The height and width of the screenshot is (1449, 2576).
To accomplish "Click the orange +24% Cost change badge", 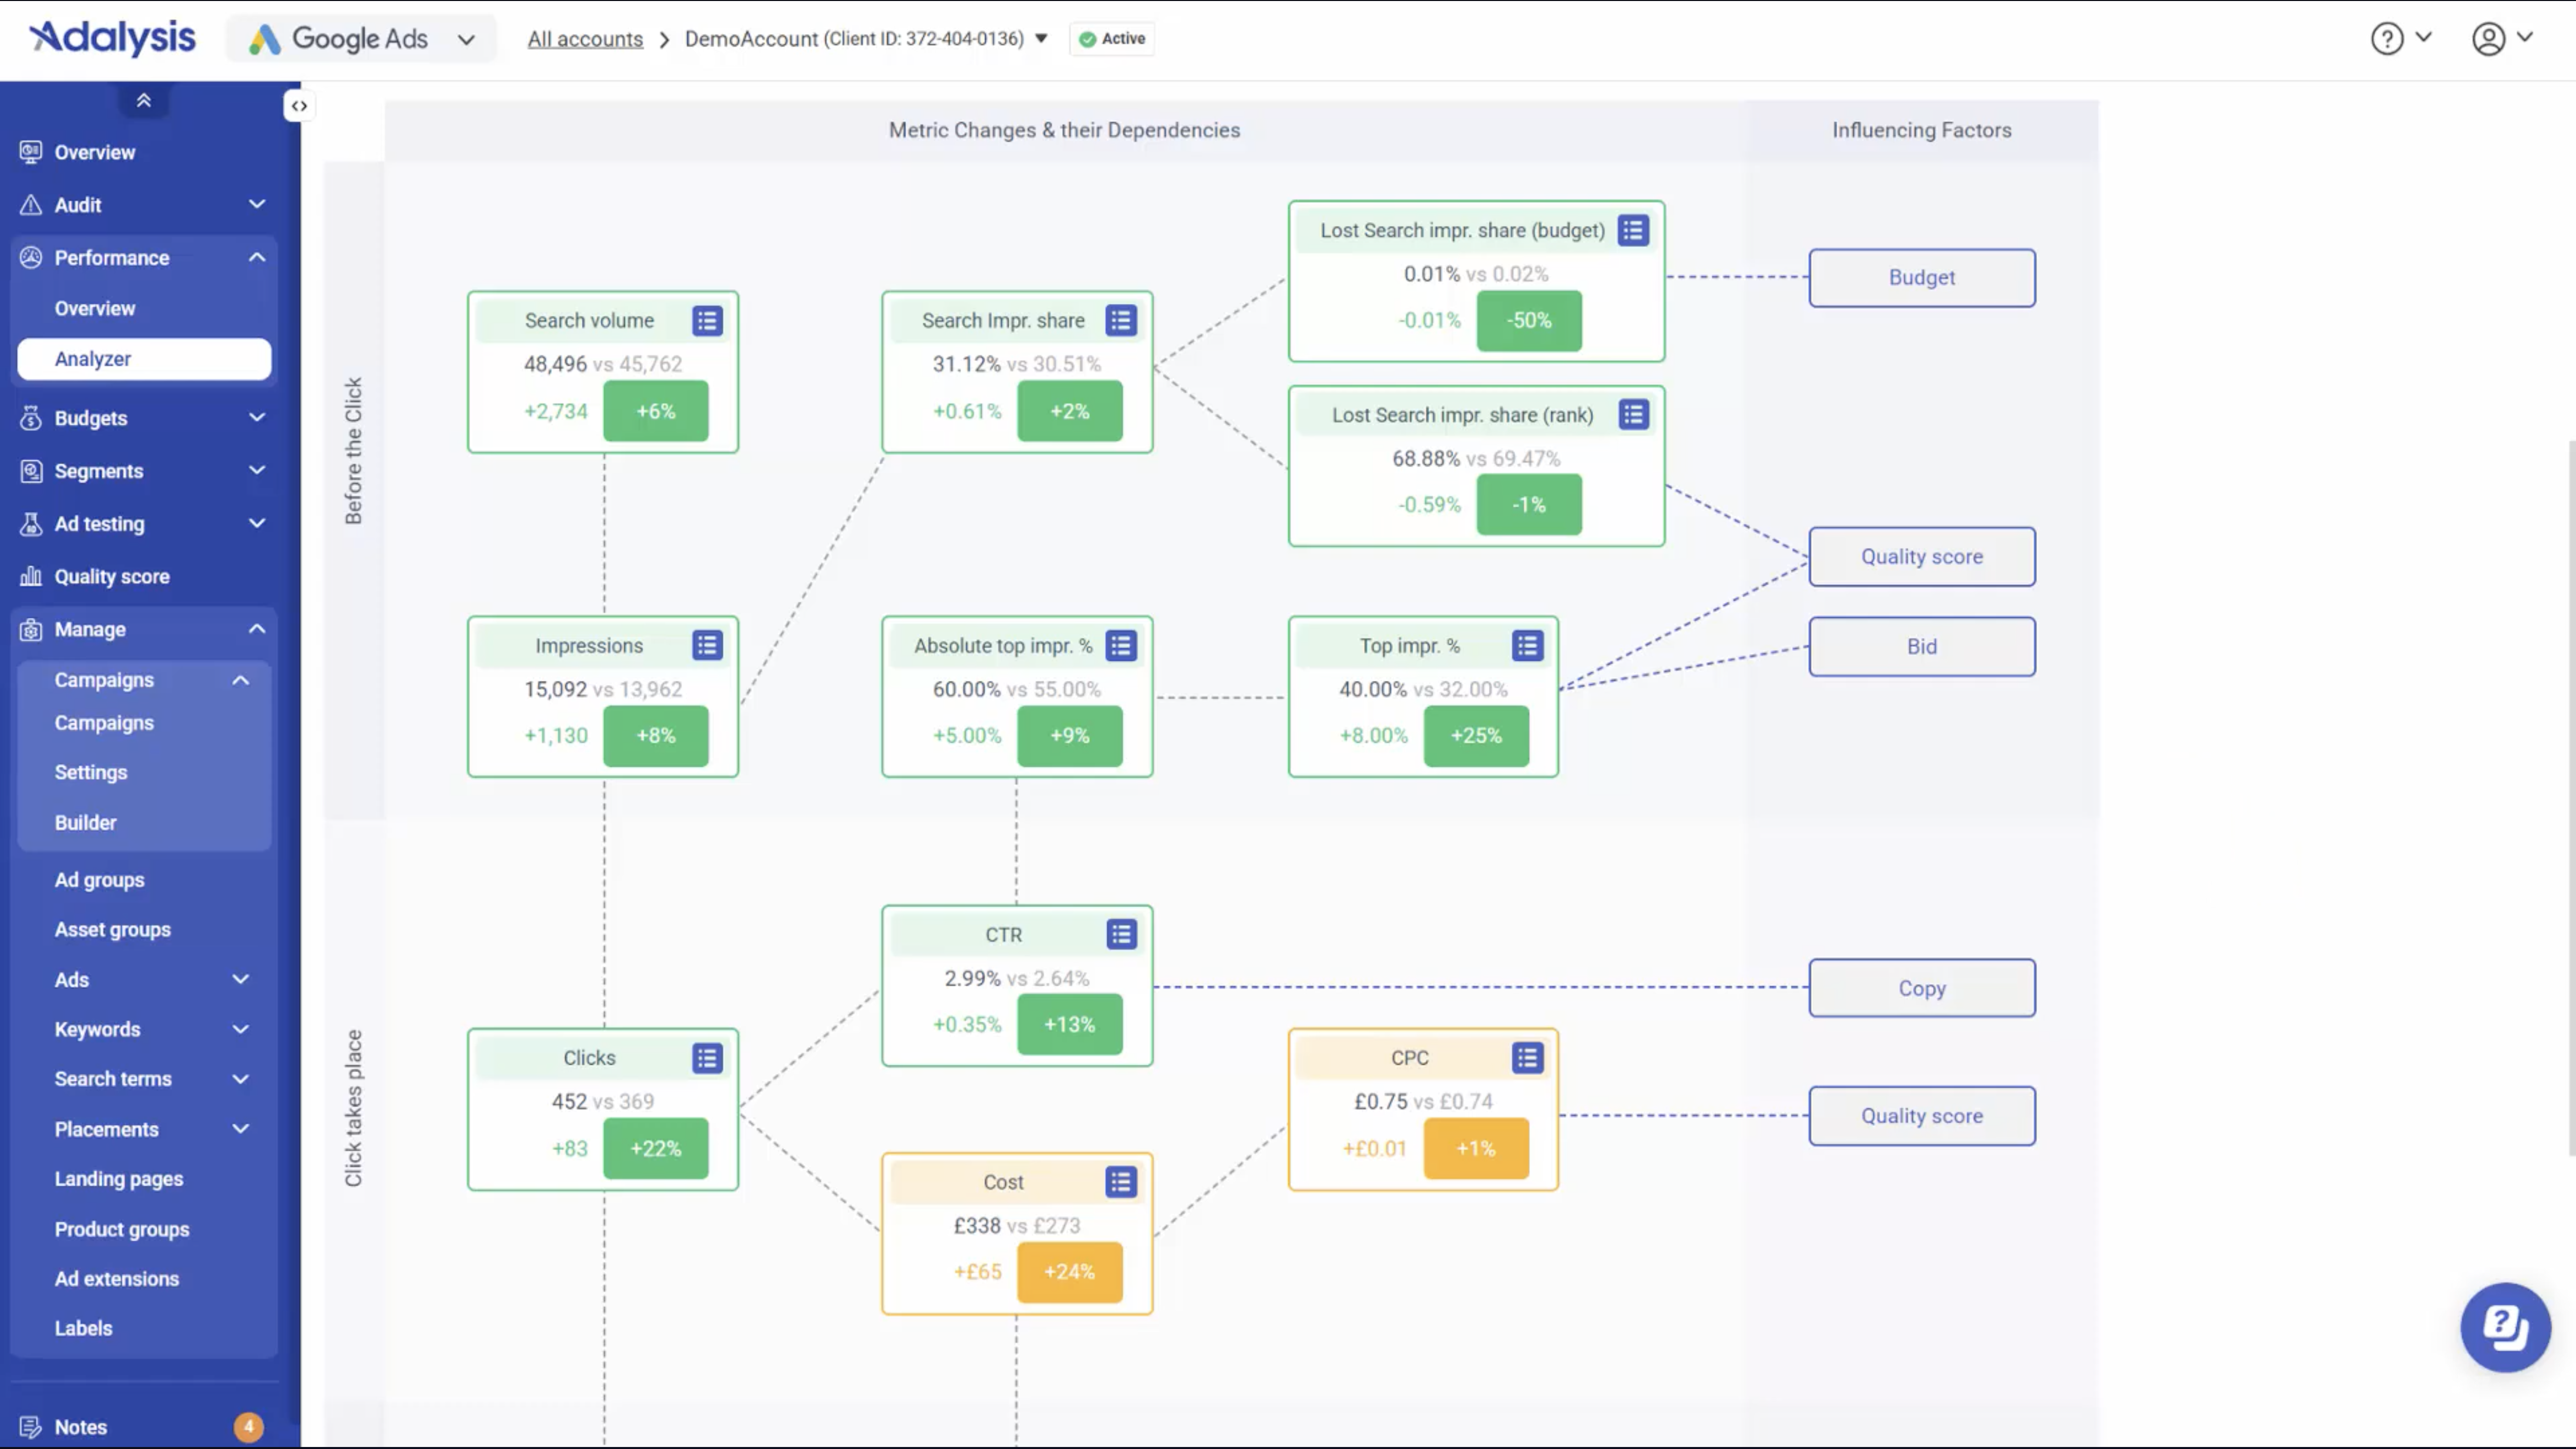I will pyautogui.click(x=1069, y=1272).
